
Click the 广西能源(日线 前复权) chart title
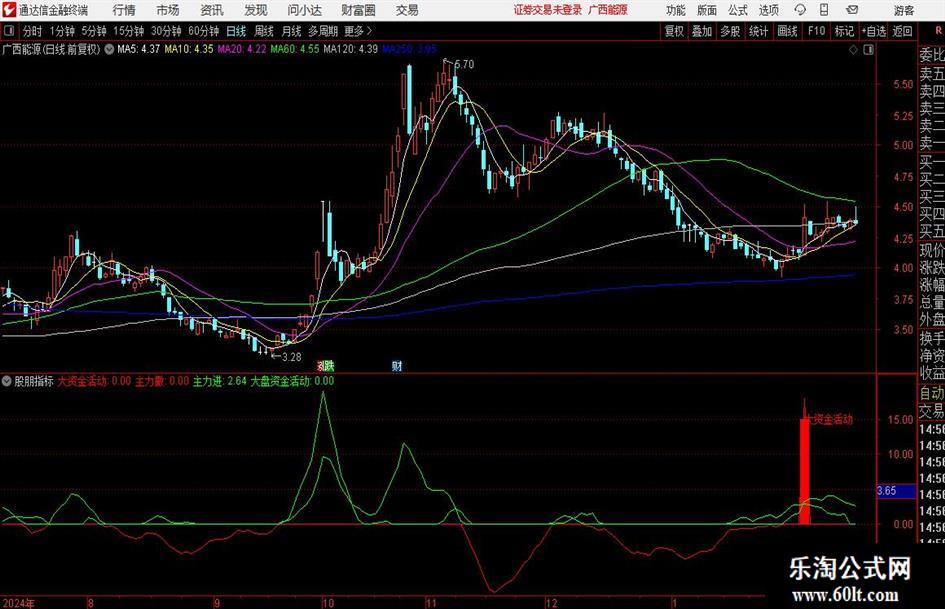pos(51,49)
